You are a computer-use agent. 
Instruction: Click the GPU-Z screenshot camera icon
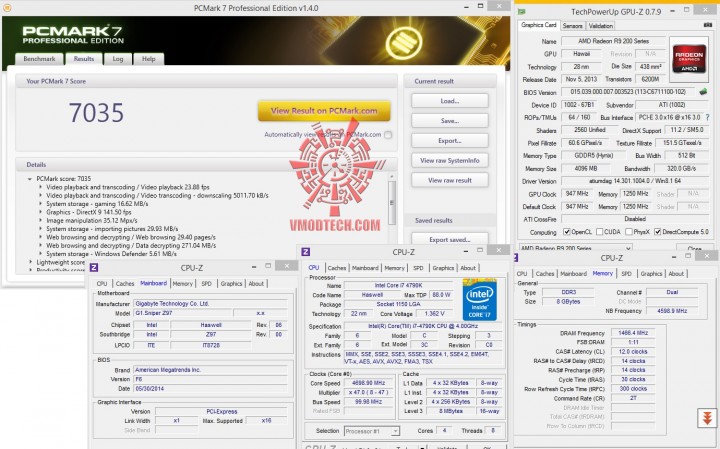click(708, 25)
